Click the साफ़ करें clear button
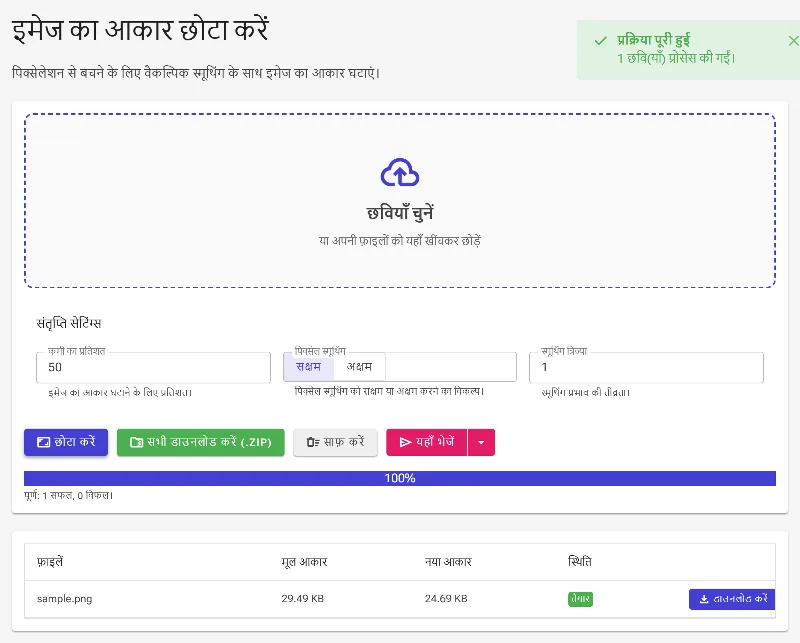Screen dimensions: 800x643 click(x=335, y=442)
